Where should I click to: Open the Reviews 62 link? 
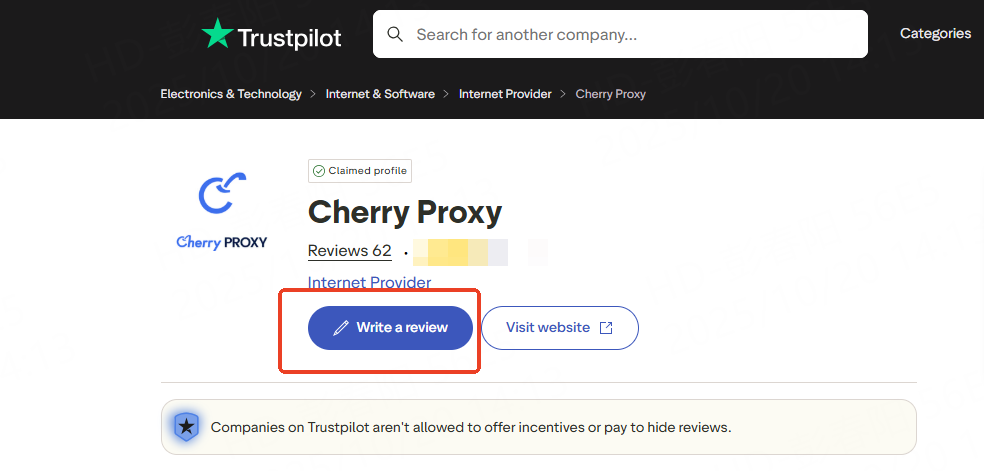click(x=349, y=251)
